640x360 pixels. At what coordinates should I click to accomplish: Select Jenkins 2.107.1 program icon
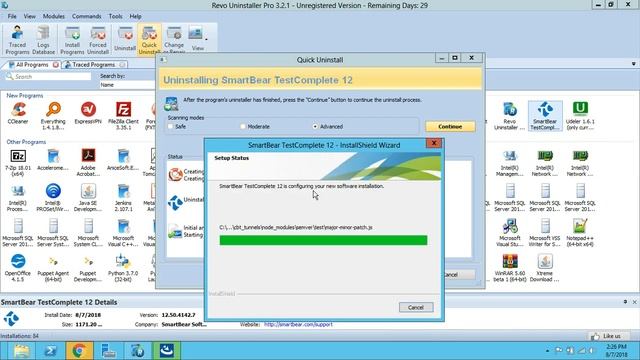coord(123,198)
